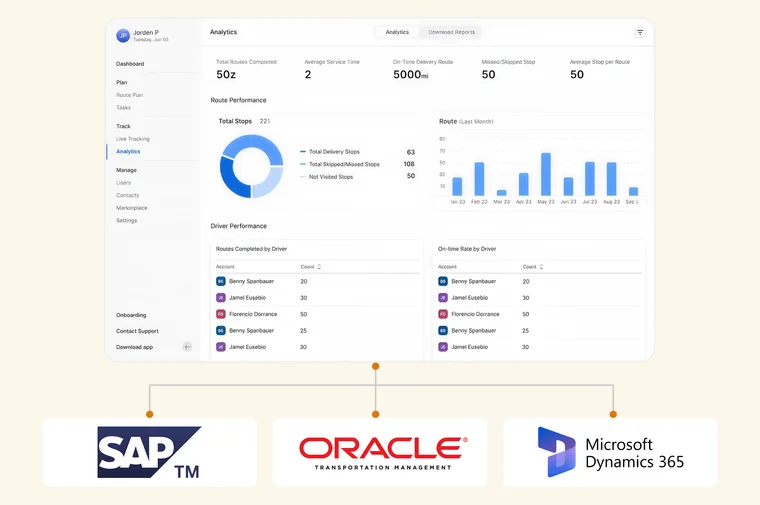760x505 pixels.
Task: Click Florencio Dorrance avatar in On-time Rate table
Action: click(443, 314)
